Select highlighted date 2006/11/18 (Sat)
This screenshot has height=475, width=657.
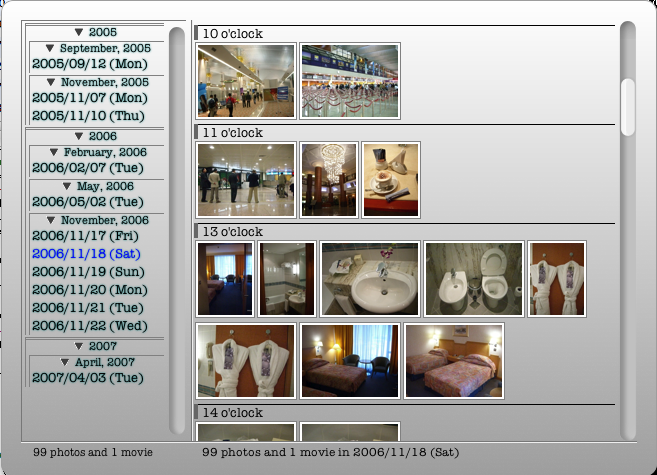point(86,254)
